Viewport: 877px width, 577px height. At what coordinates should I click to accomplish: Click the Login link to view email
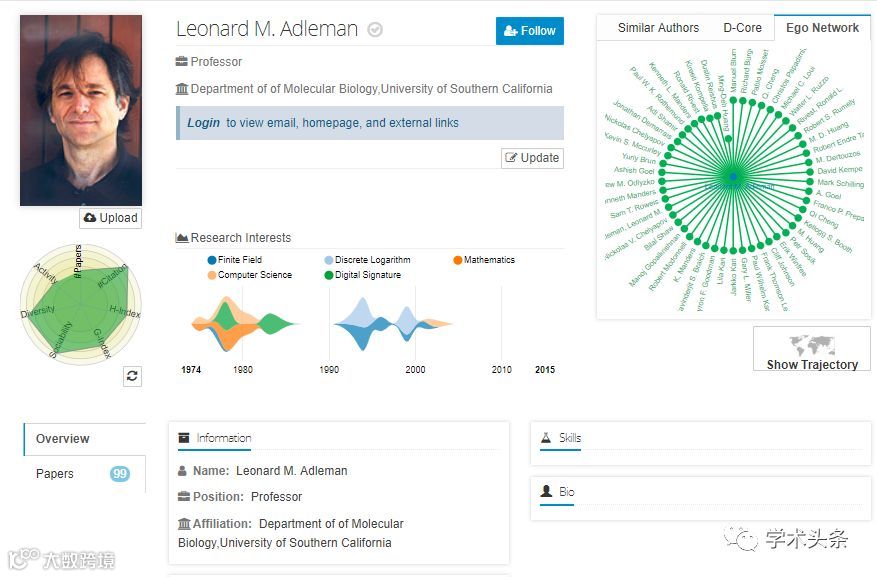coord(203,123)
